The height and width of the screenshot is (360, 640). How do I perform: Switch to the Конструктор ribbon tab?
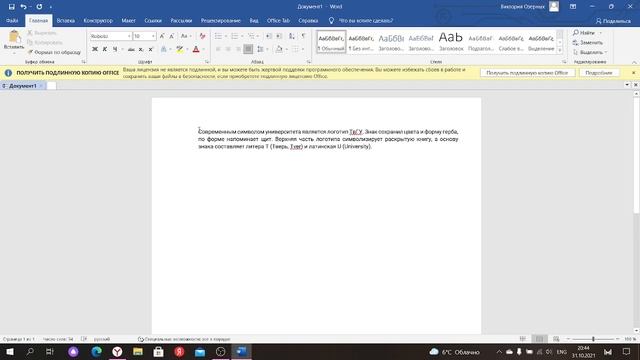[x=98, y=20]
